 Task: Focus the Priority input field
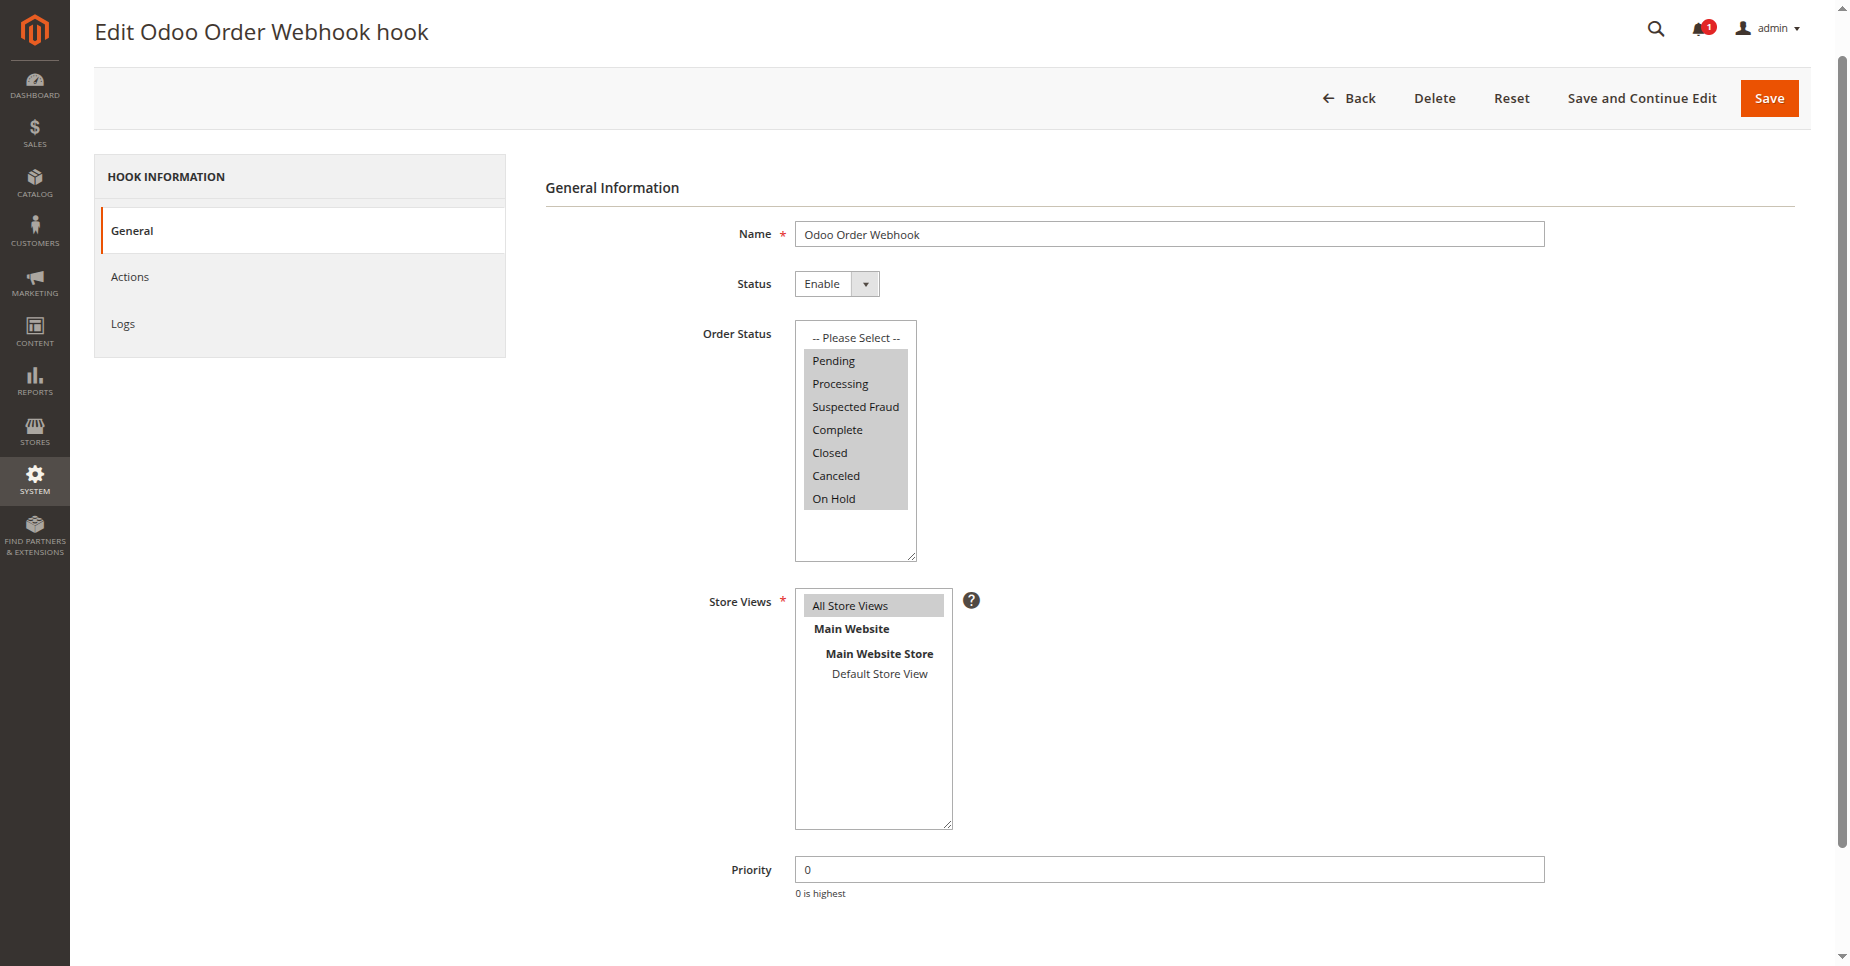(x=1169, y=869)
